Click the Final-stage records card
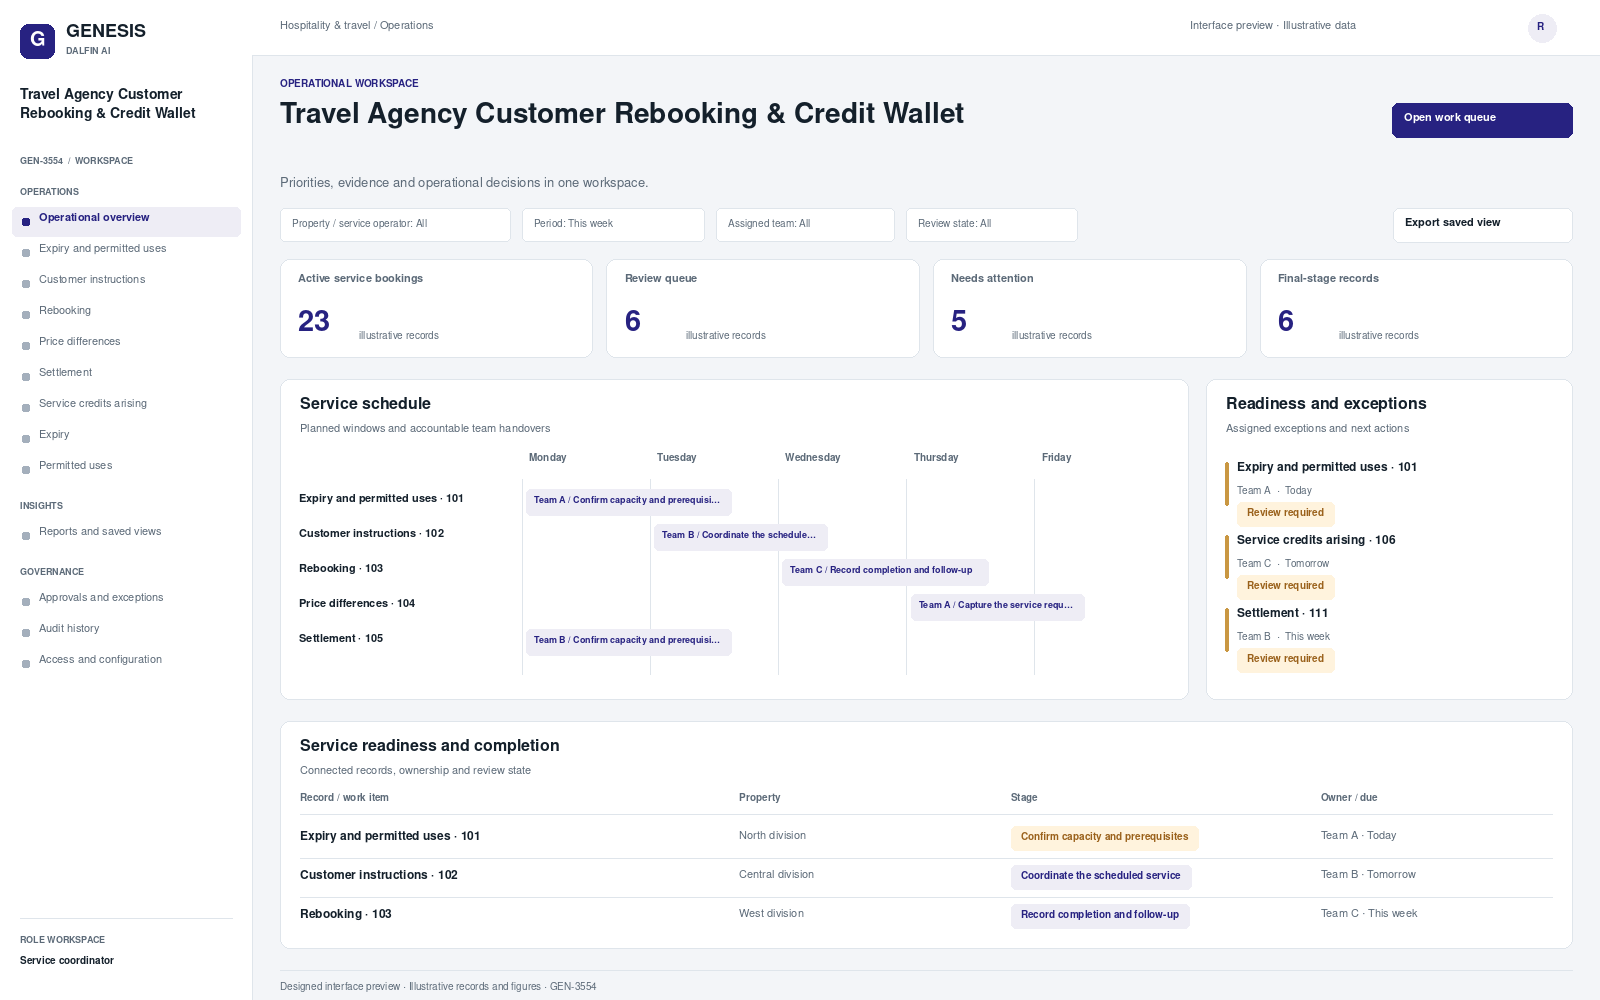The width and height of the screenshot is (1600, 1000). click(1416, 308)
